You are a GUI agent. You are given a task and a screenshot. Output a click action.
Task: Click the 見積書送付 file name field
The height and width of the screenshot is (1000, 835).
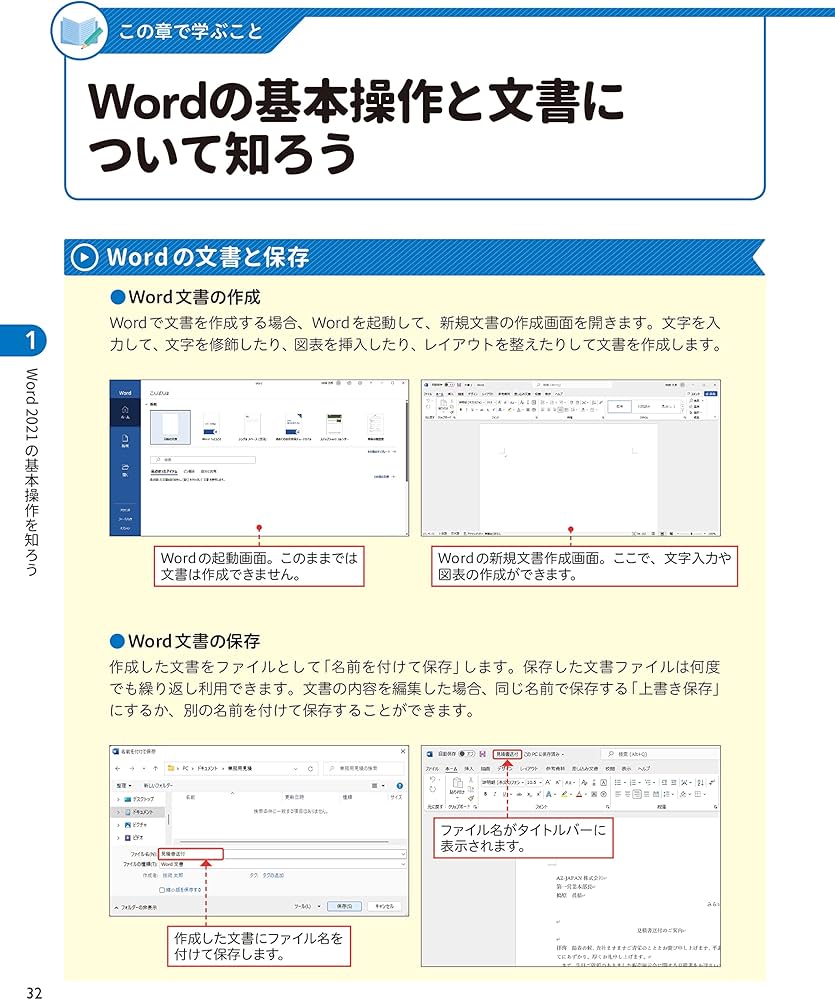[190, 853]
